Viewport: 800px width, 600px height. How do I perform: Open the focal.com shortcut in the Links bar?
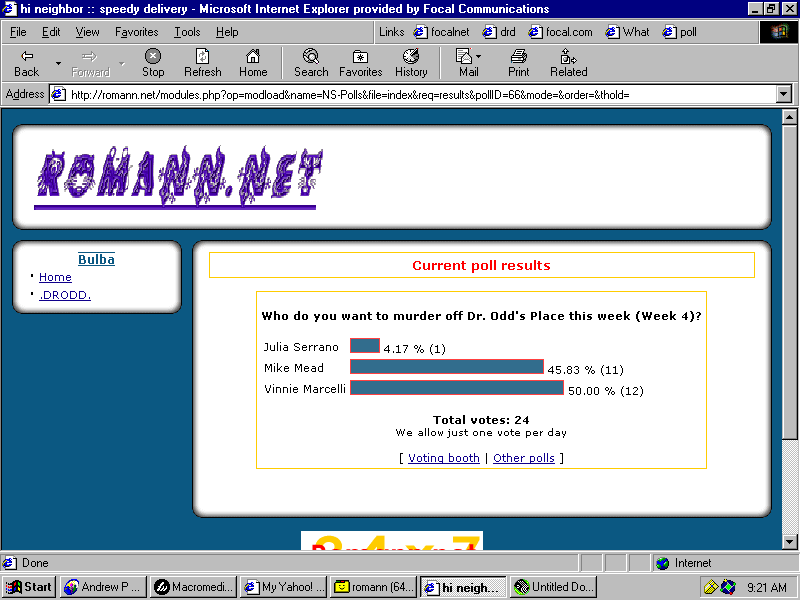(x=560, y=32)
